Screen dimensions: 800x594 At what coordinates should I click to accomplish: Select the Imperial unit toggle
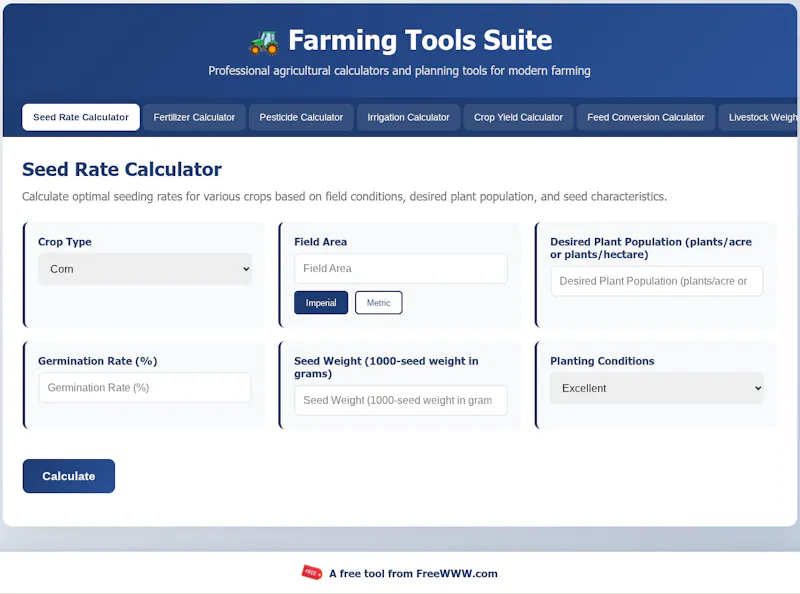(x=321, y=303)
